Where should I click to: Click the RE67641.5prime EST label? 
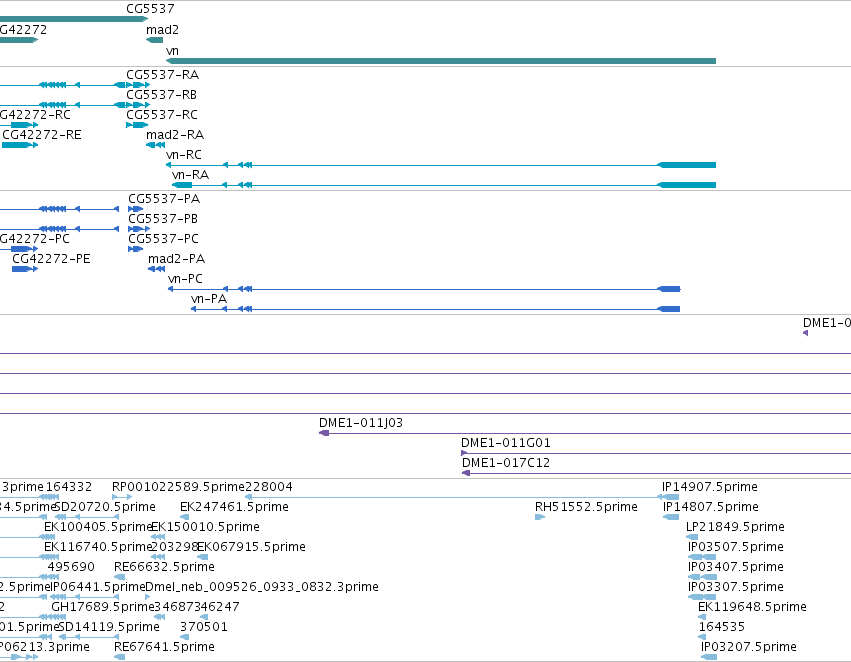click(164, 647)
